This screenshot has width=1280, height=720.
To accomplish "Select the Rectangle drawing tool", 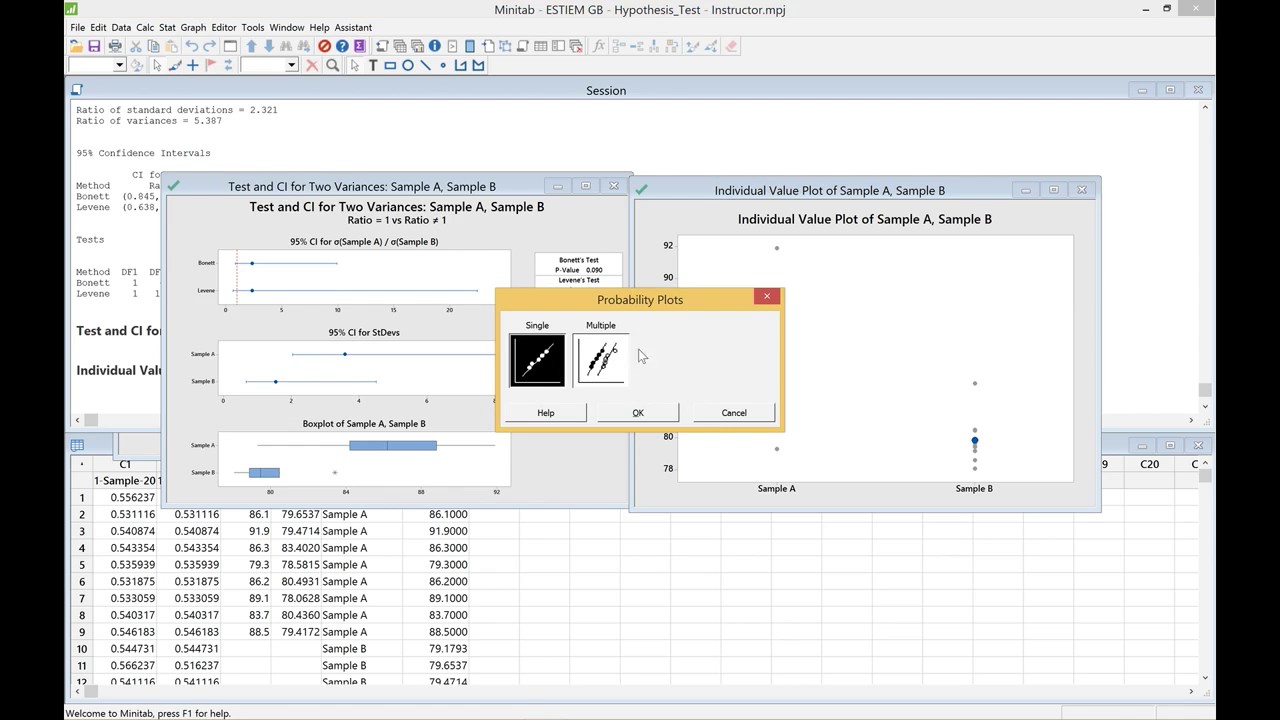I will click(390, 65).
